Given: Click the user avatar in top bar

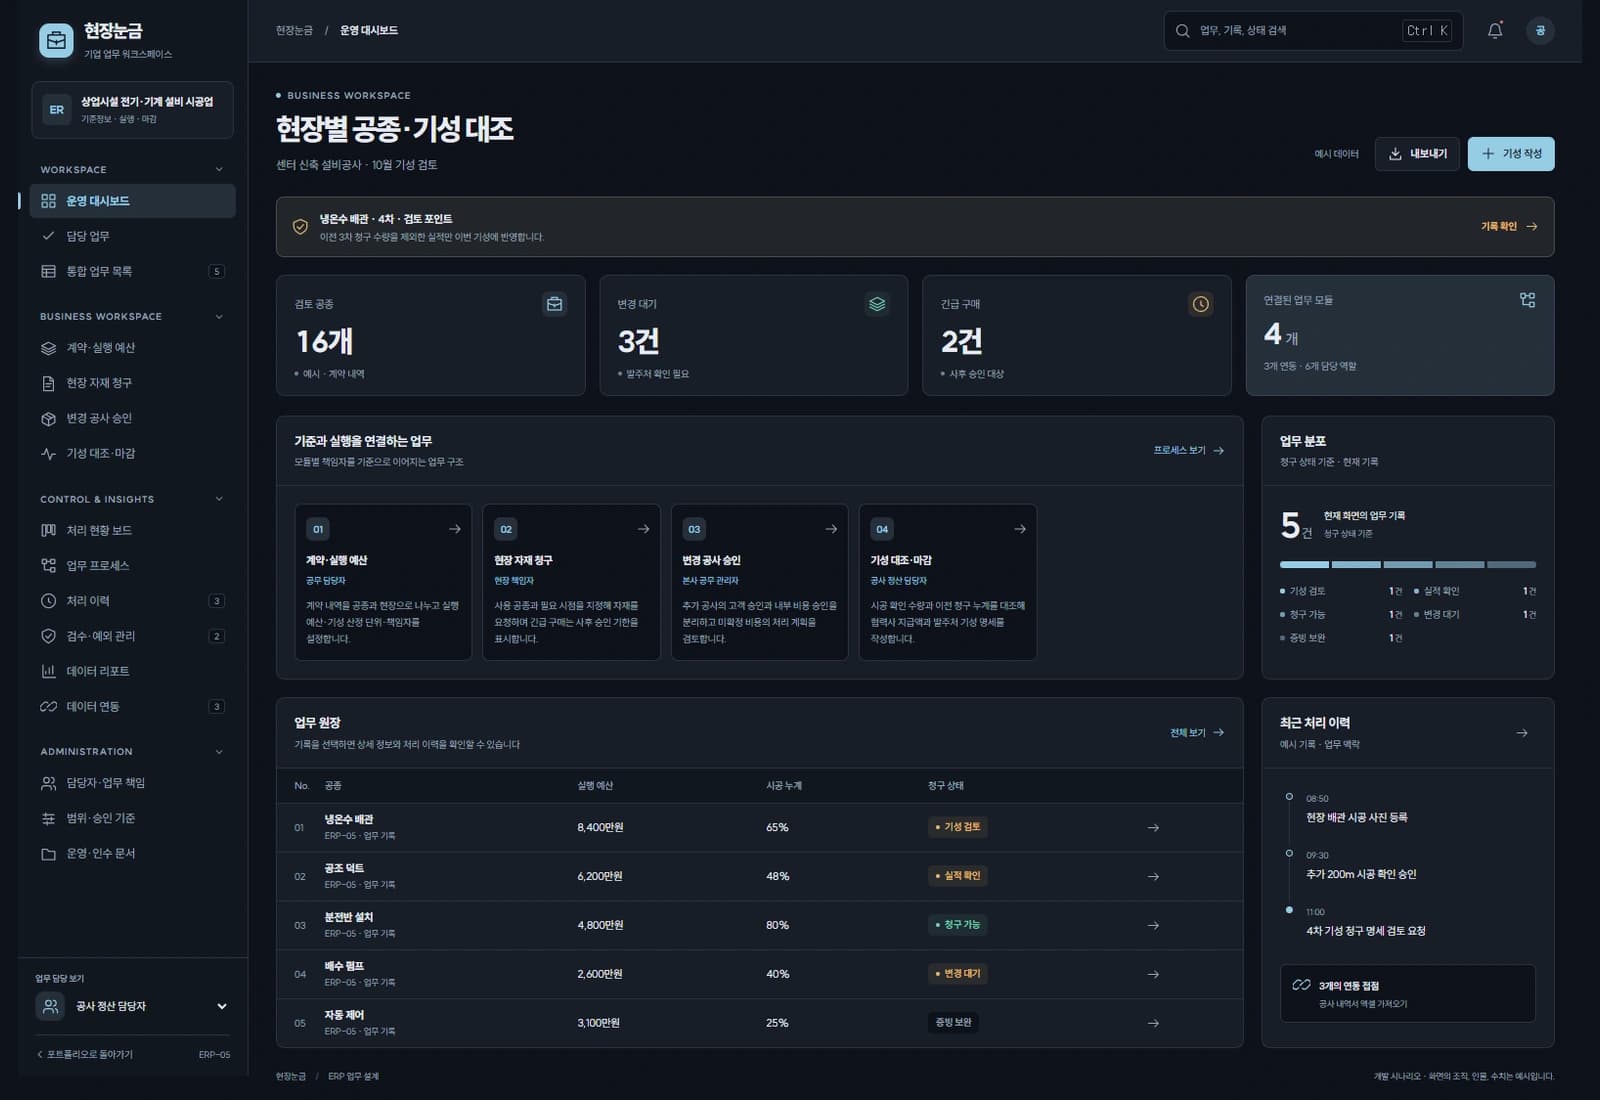Looking at the screenshot, I should click(1540, 31).
